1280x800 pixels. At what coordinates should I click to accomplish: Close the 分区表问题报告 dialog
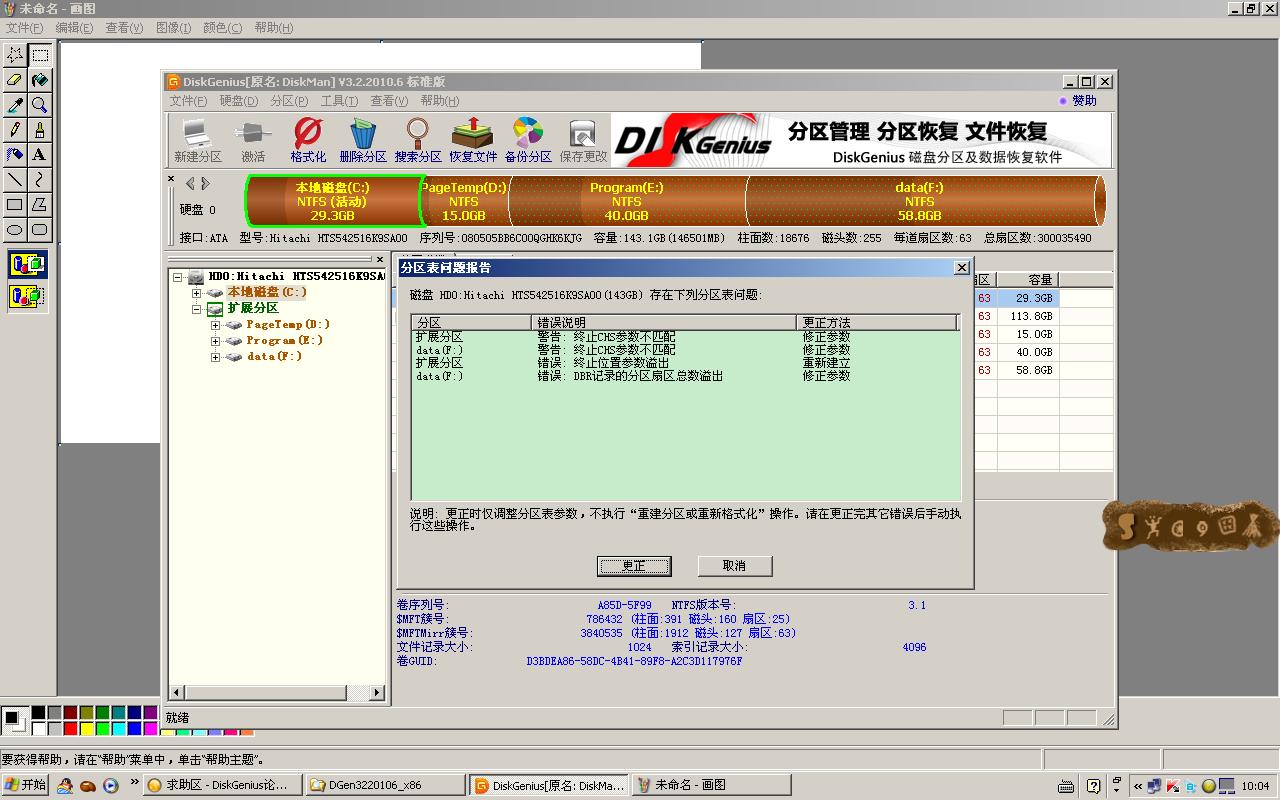coord(961,268)
